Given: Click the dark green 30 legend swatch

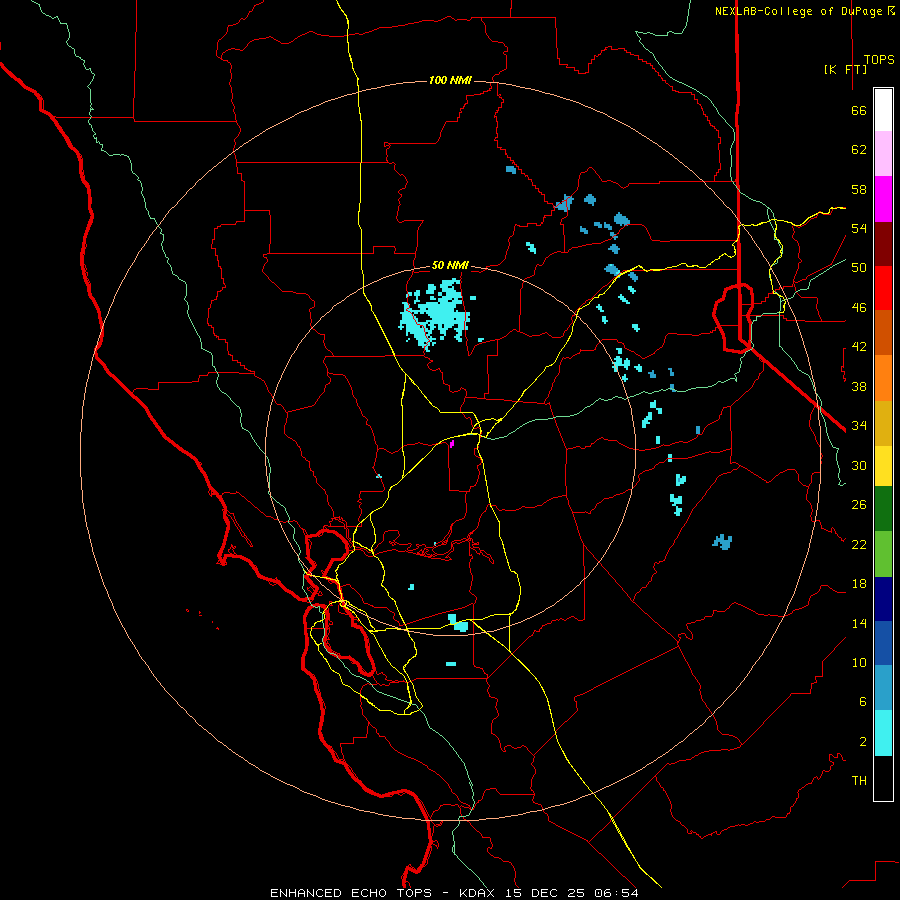Looking at the screenshot, I should [x=883, y=509].
